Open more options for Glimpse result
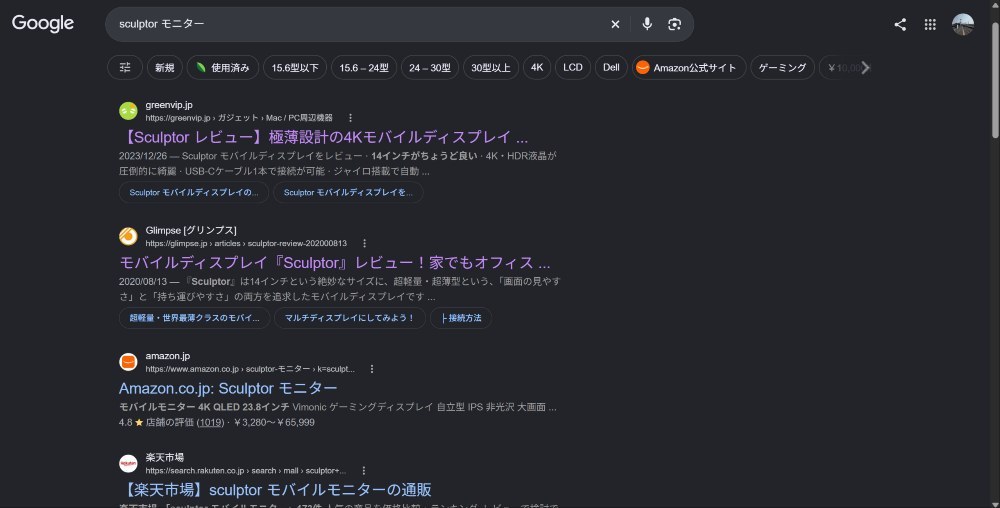 (364, 243)
